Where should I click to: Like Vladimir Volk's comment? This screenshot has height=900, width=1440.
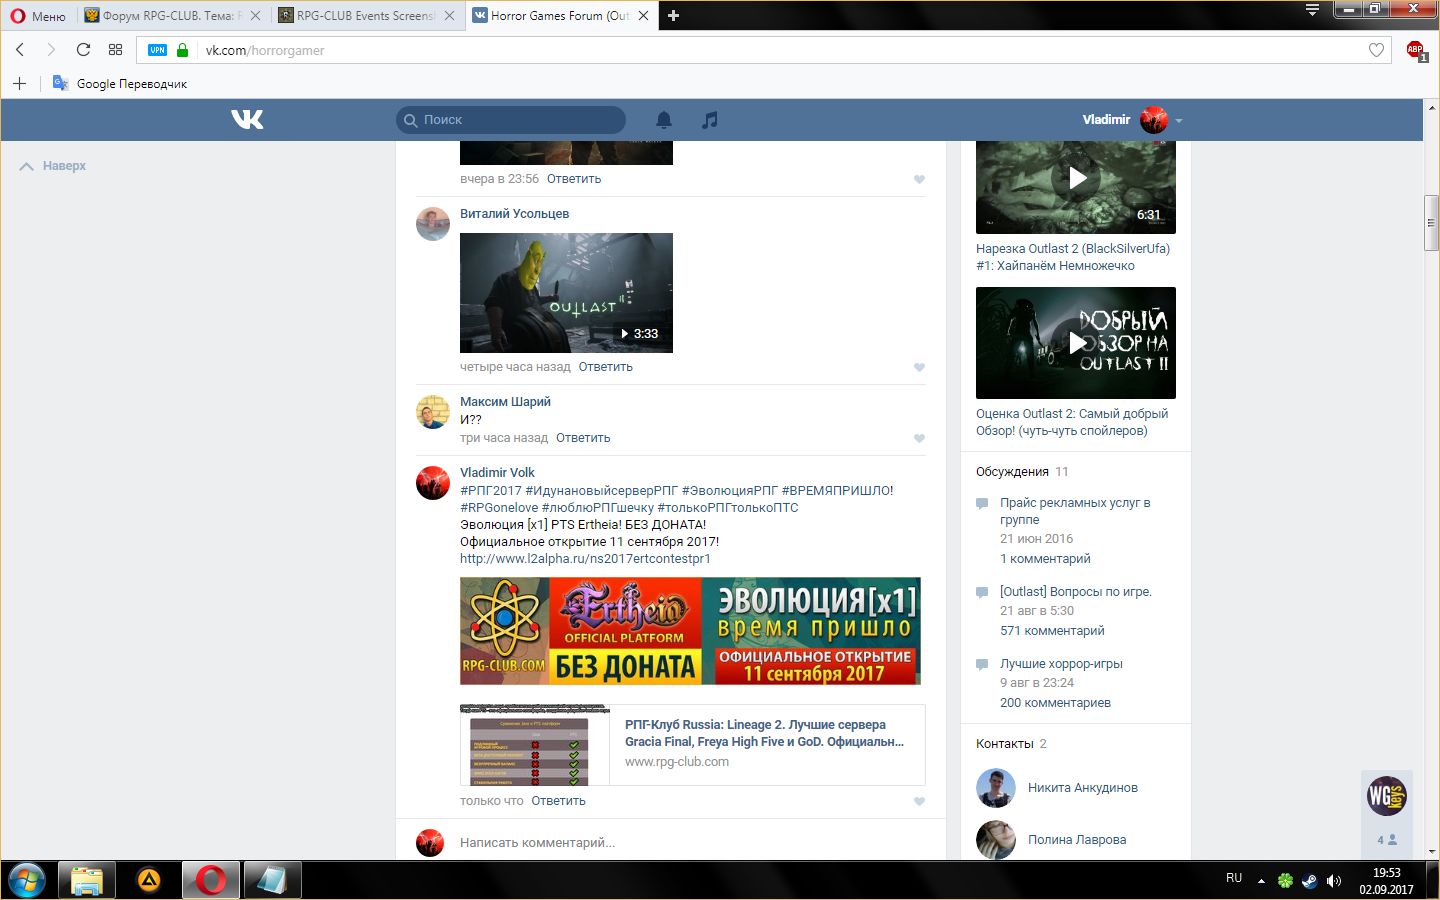tap(919, 801)
